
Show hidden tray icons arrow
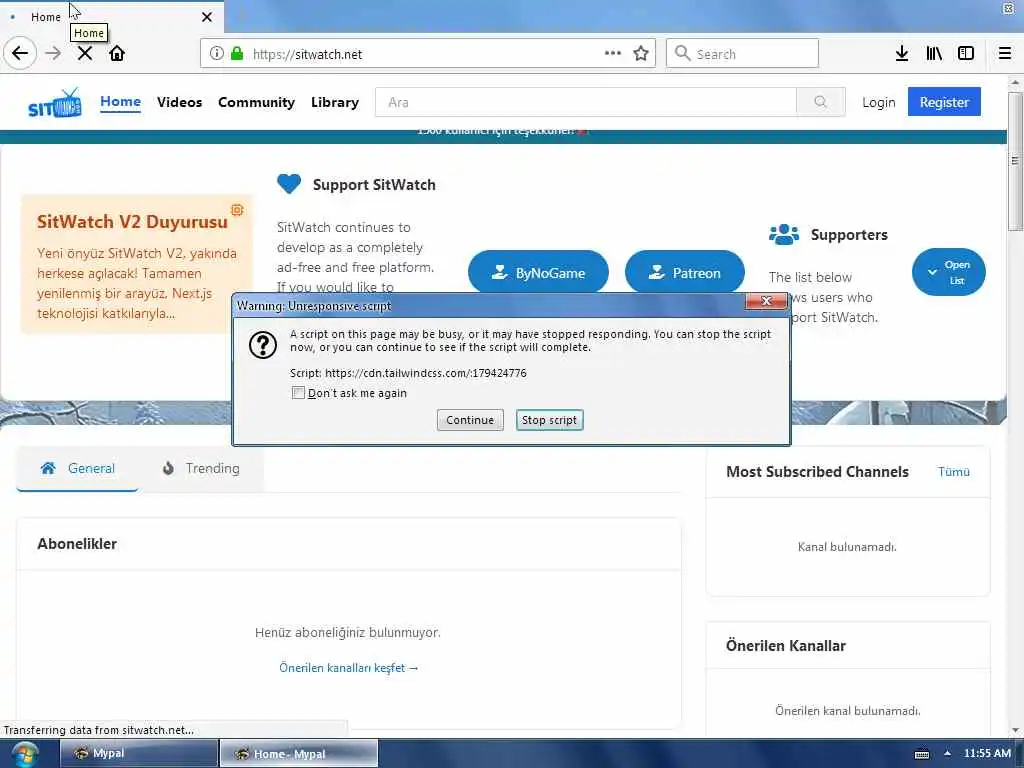947,753
